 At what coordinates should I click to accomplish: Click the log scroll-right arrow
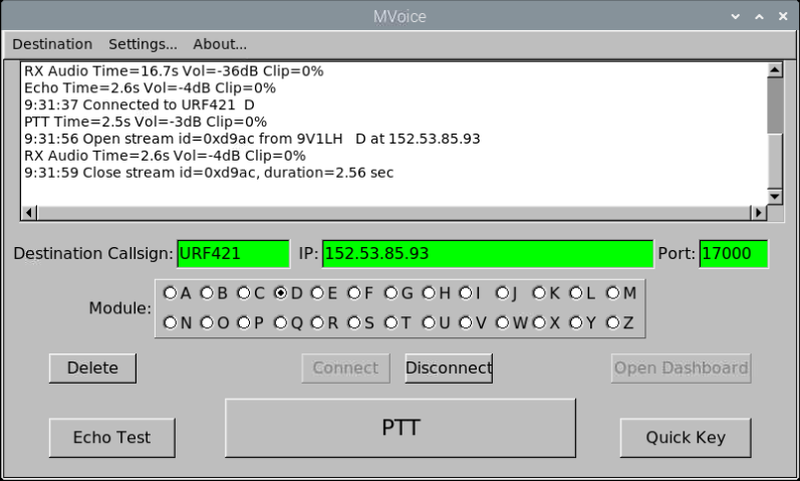pos(759,213)
